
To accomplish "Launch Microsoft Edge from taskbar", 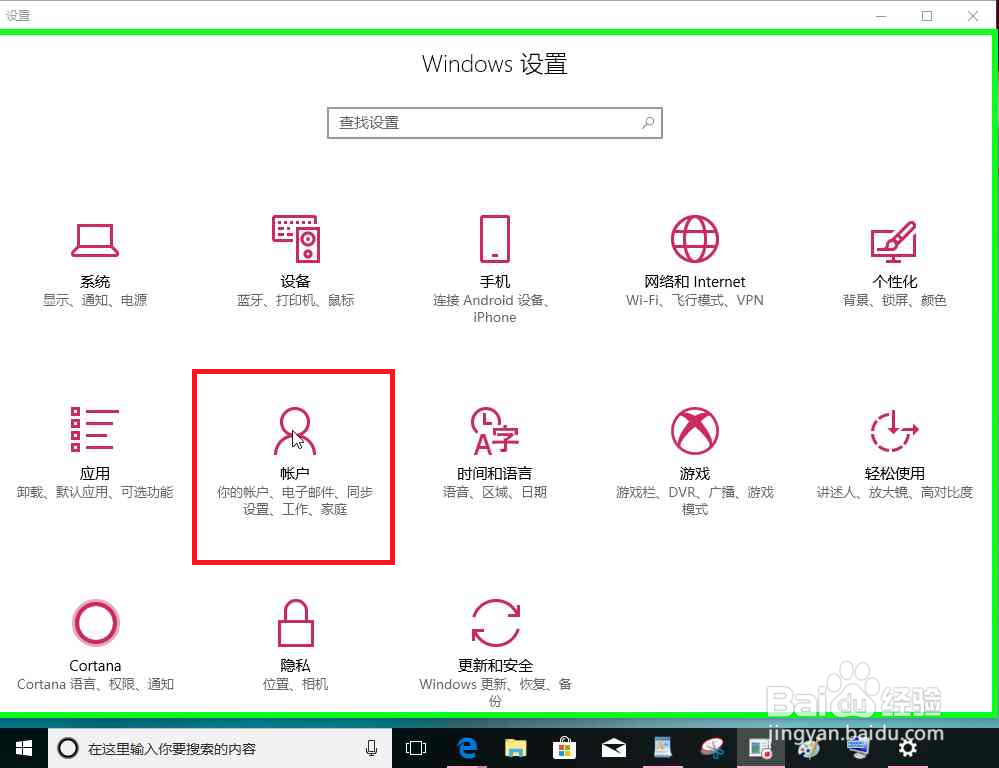I will (x=467, y=748).
